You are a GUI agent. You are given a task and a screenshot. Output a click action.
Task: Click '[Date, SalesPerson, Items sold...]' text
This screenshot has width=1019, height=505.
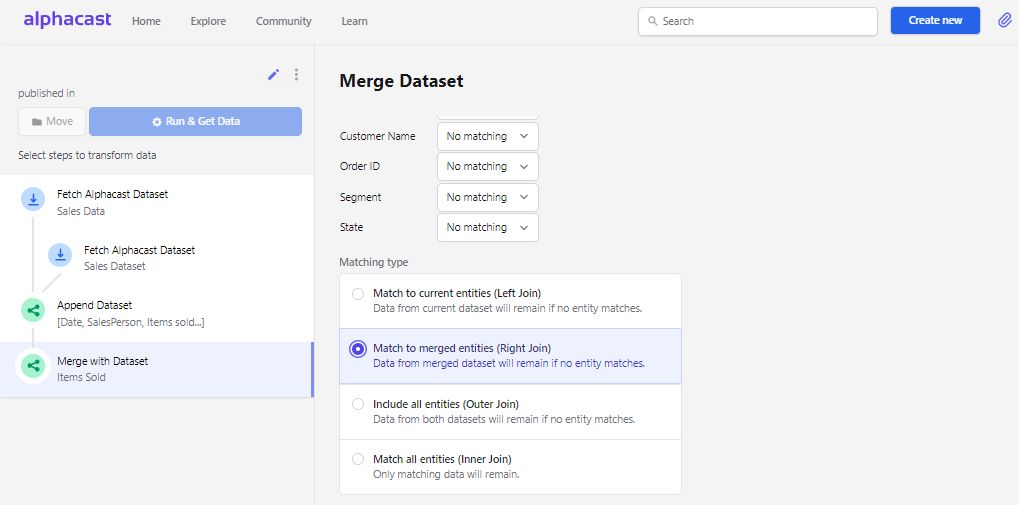point(131,322)
